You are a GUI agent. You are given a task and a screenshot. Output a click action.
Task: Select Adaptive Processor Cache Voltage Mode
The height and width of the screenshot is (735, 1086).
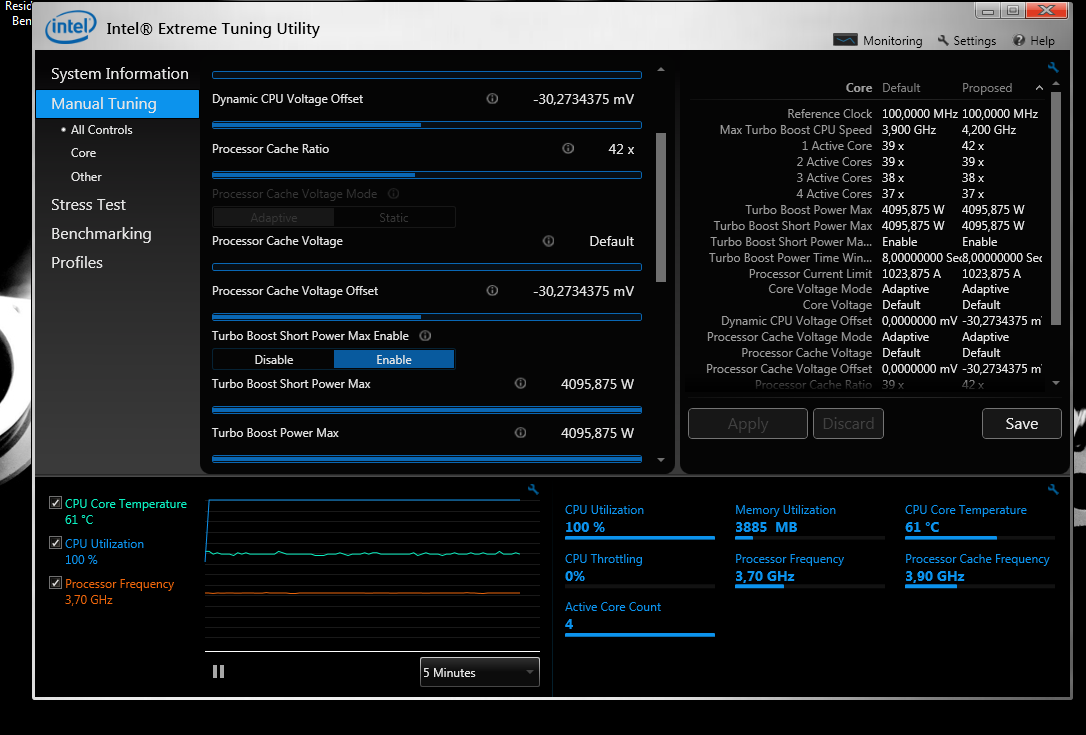[274, 218]
